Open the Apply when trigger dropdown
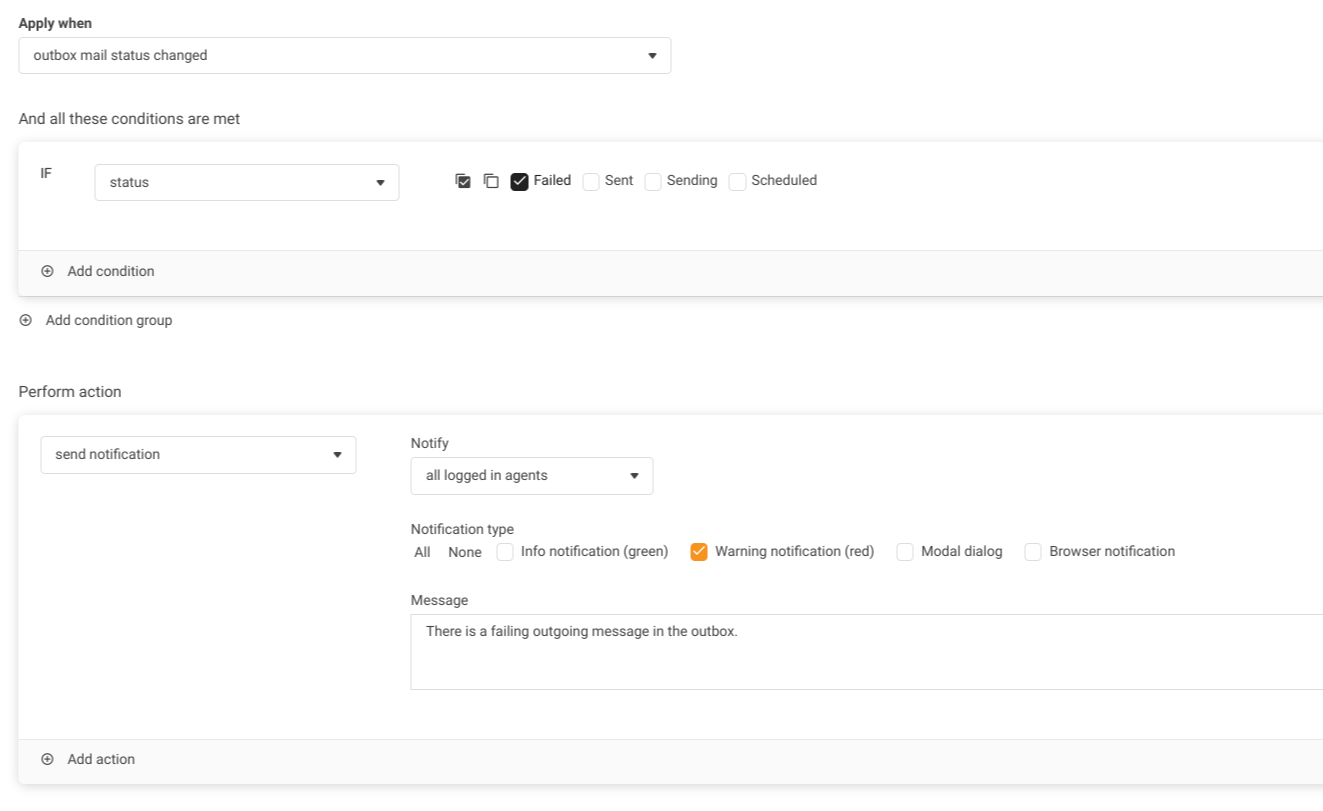Screen dimensions: 1323x811 [x=344, y=56]
